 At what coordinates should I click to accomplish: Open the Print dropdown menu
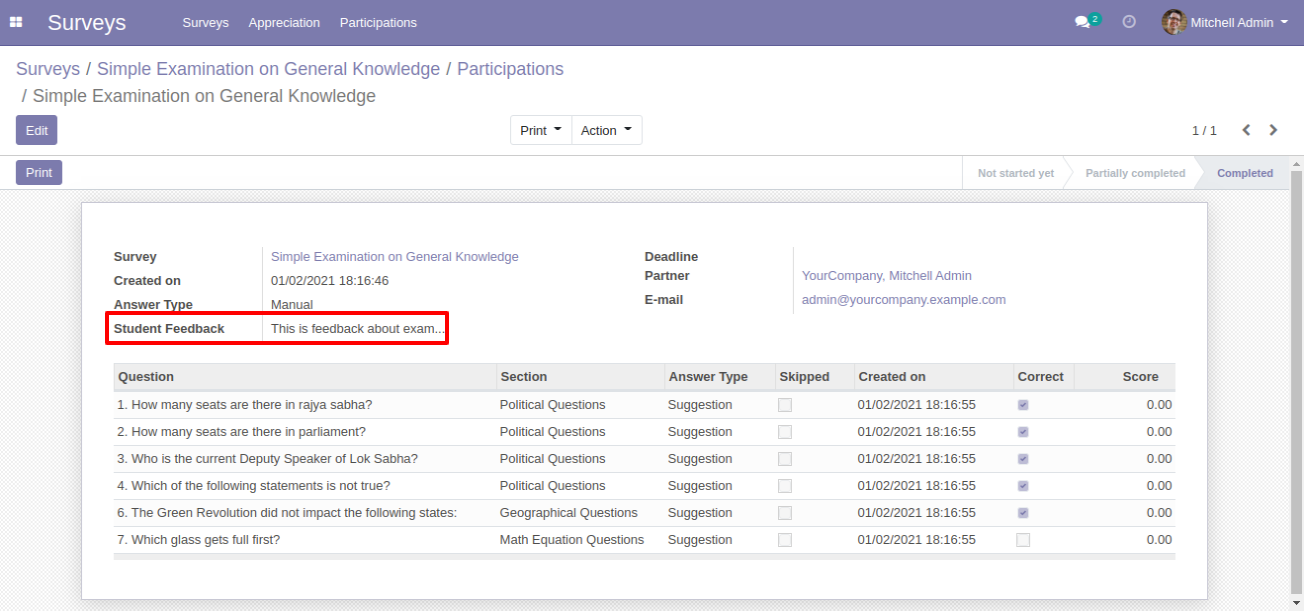click(541, 130)
